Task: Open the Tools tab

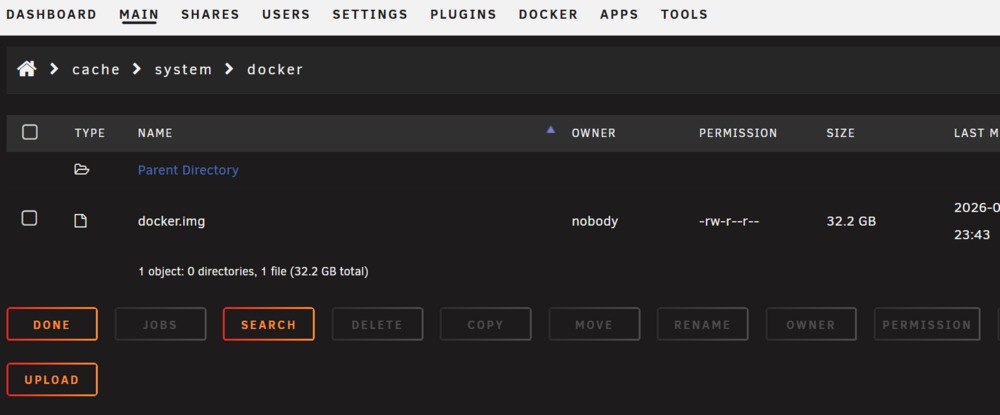Action: pyautogui.click(x=684, y=14)
